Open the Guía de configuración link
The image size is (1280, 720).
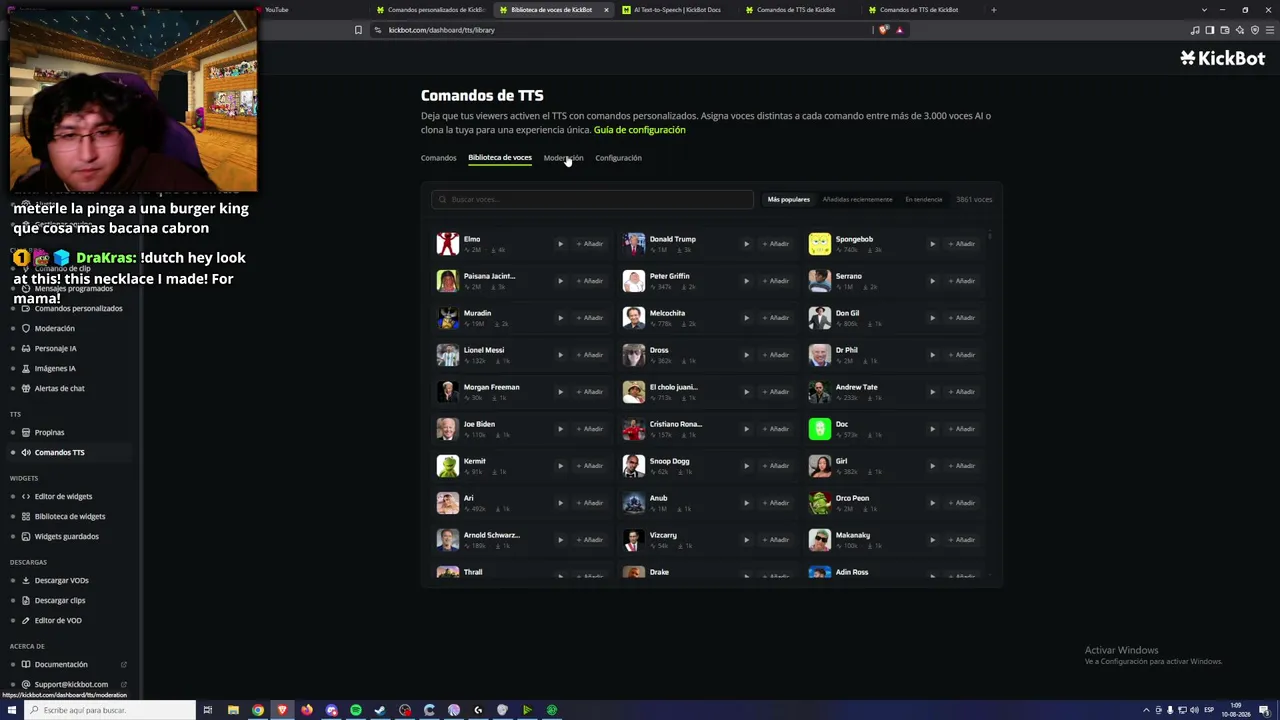[640, 130]
